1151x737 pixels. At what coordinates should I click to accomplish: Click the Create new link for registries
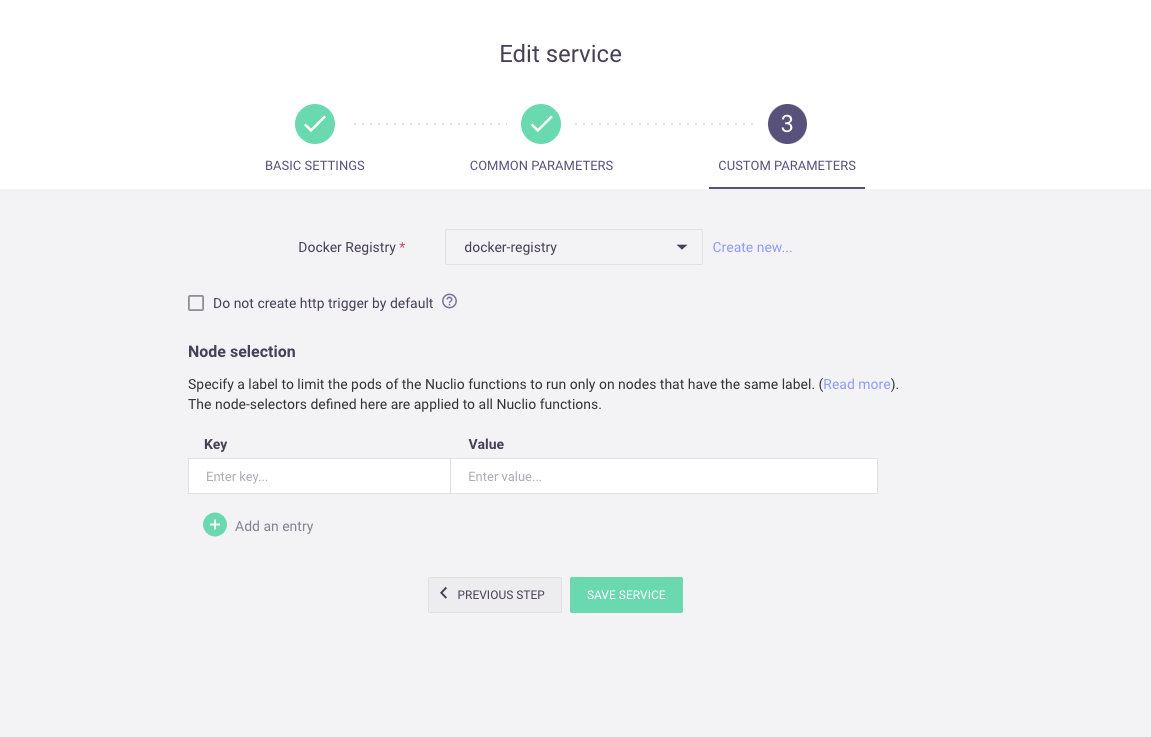(x=752, y=247)
